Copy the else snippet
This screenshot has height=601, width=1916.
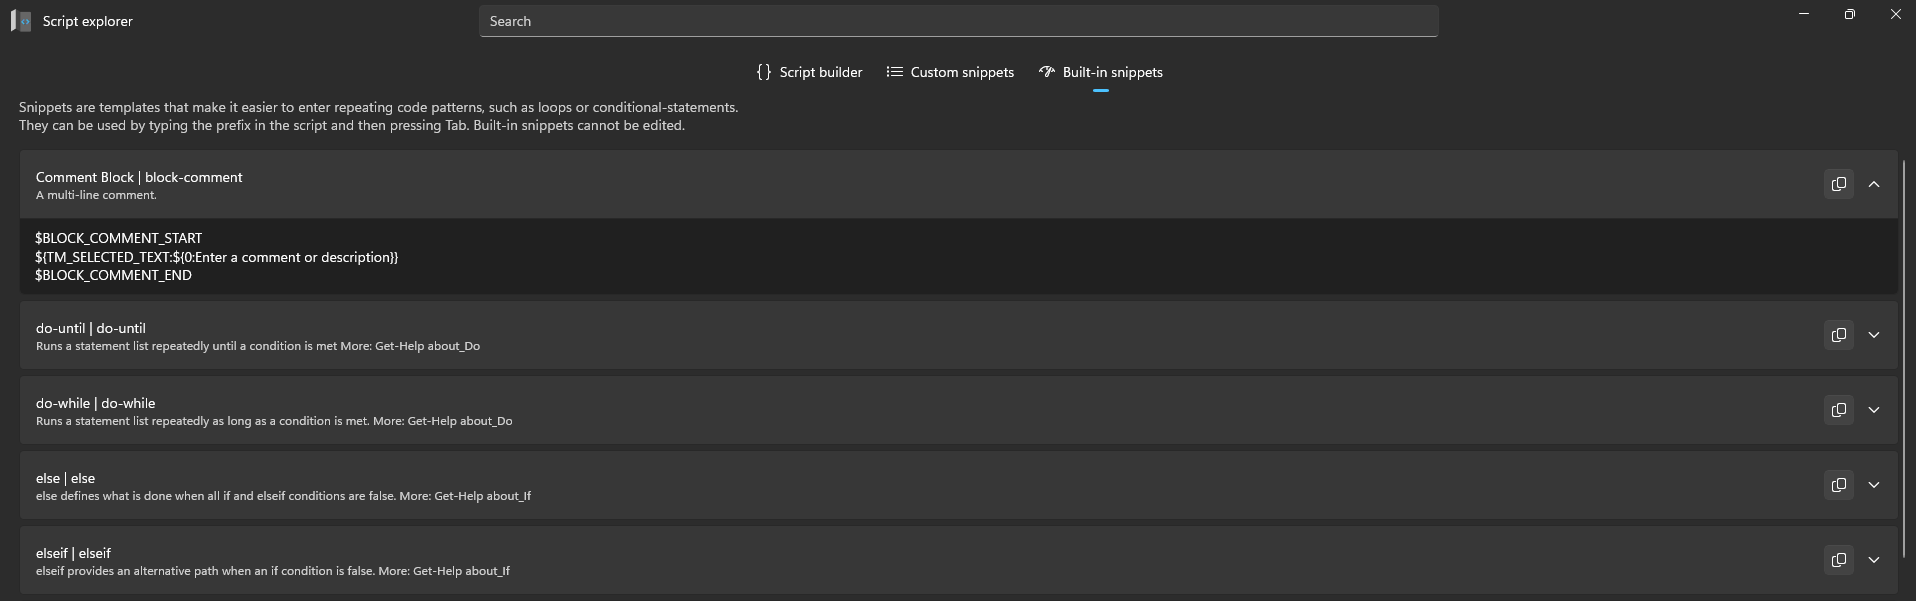[1838, 485]
